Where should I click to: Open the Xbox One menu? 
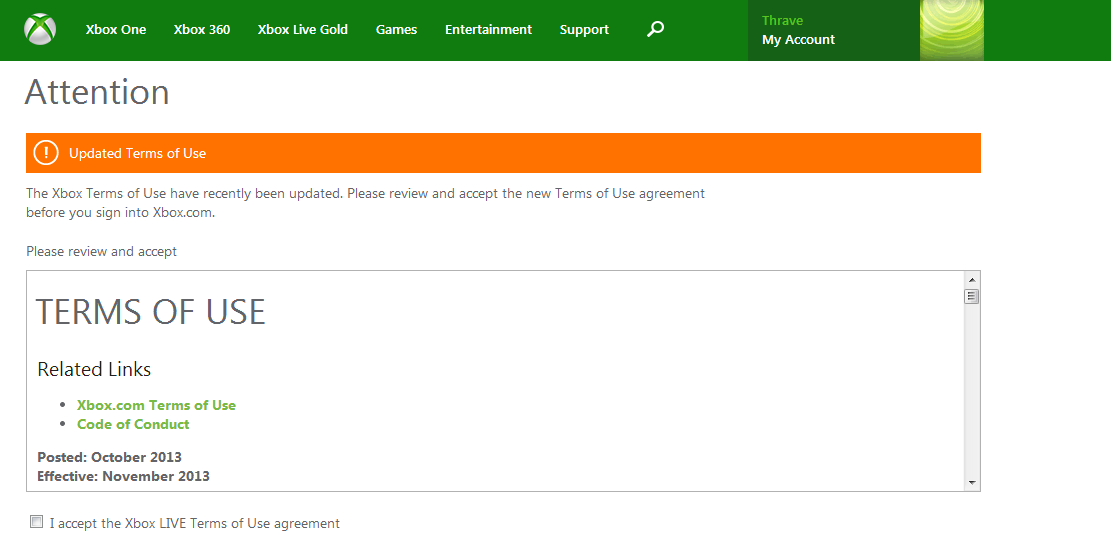coord(115,30)
